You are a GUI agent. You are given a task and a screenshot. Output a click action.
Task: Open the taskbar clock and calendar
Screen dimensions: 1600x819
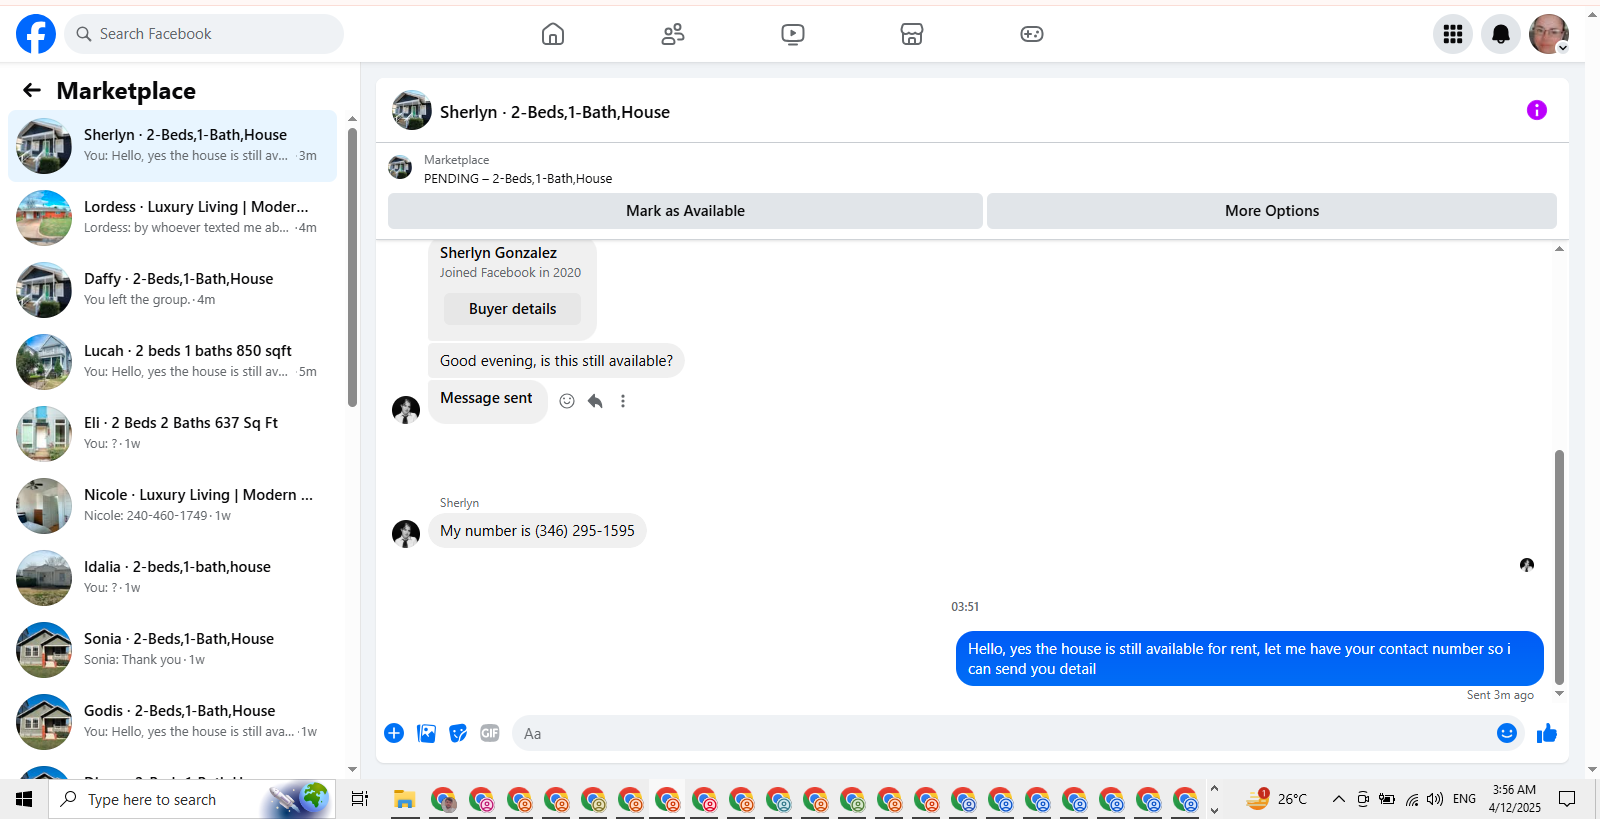click(1514, 799)
